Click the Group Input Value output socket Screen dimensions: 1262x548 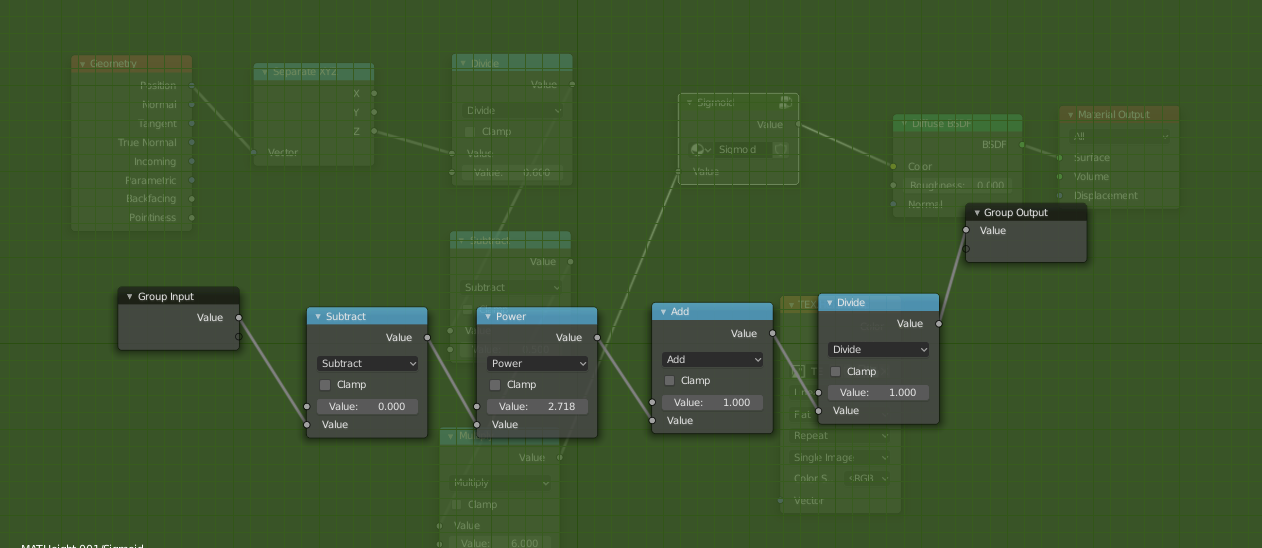(x=239, y=318)
